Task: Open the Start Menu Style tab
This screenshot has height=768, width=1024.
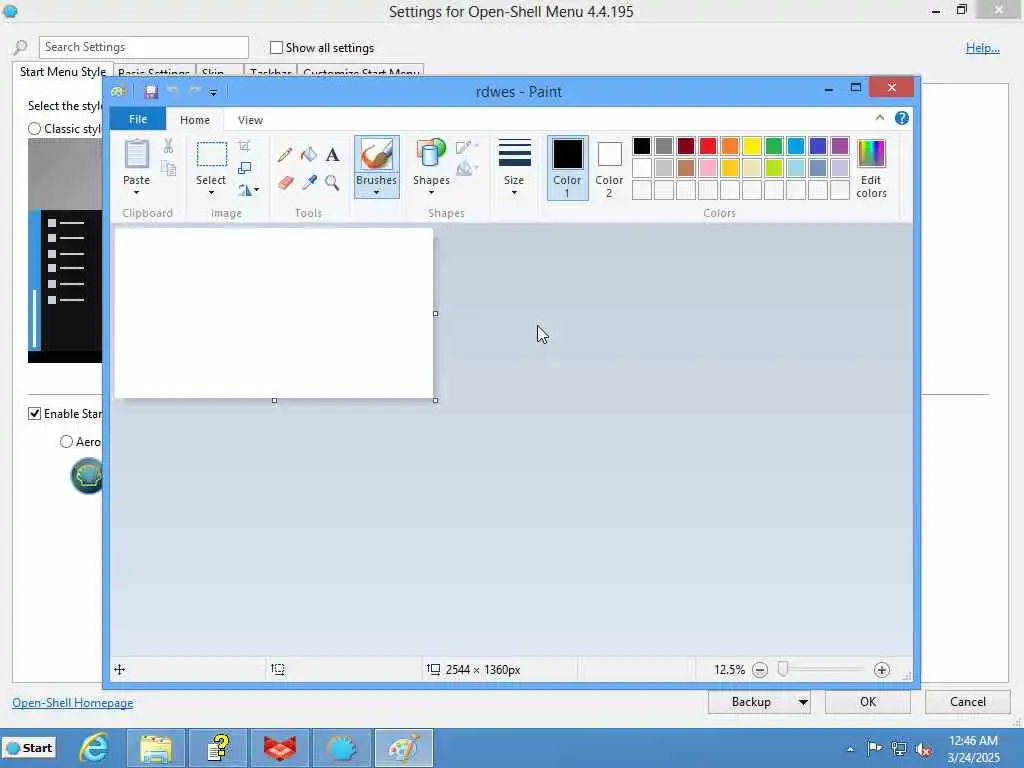Action: coord(63,72)
